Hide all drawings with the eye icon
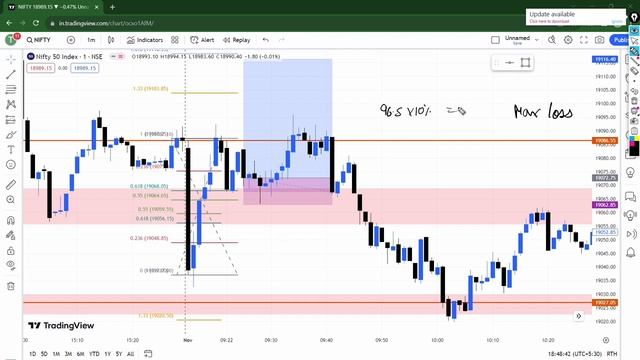The width and height of the screenshot is (640, 360). (11, 265)
